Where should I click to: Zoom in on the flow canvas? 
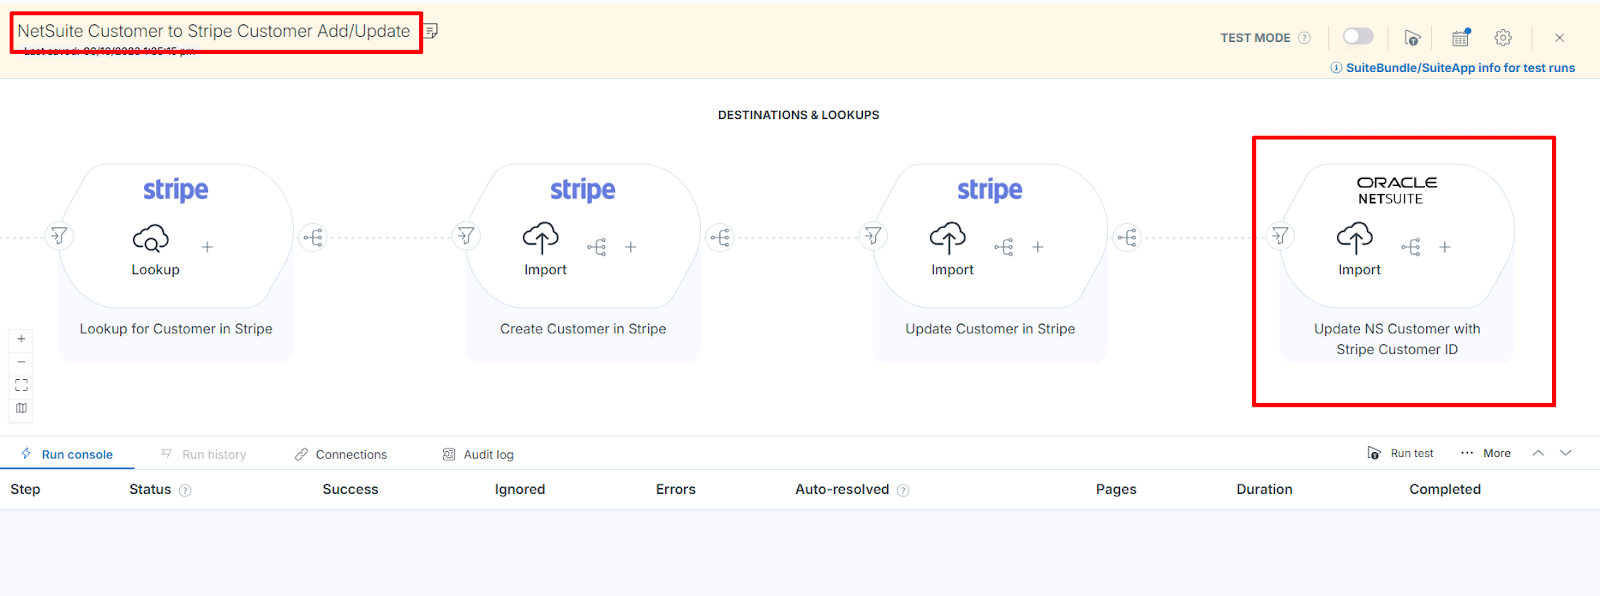click(x=21, y=339)
